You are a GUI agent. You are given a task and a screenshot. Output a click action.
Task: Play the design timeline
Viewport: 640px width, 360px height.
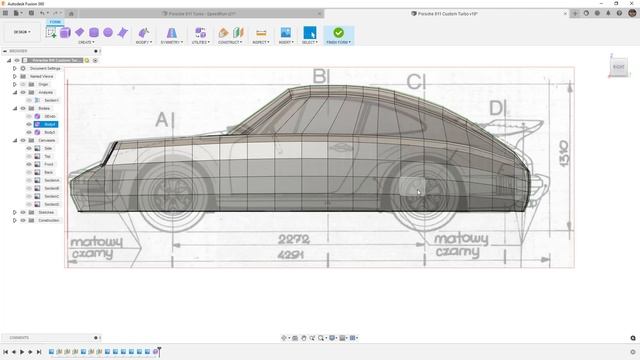[22, 352]
